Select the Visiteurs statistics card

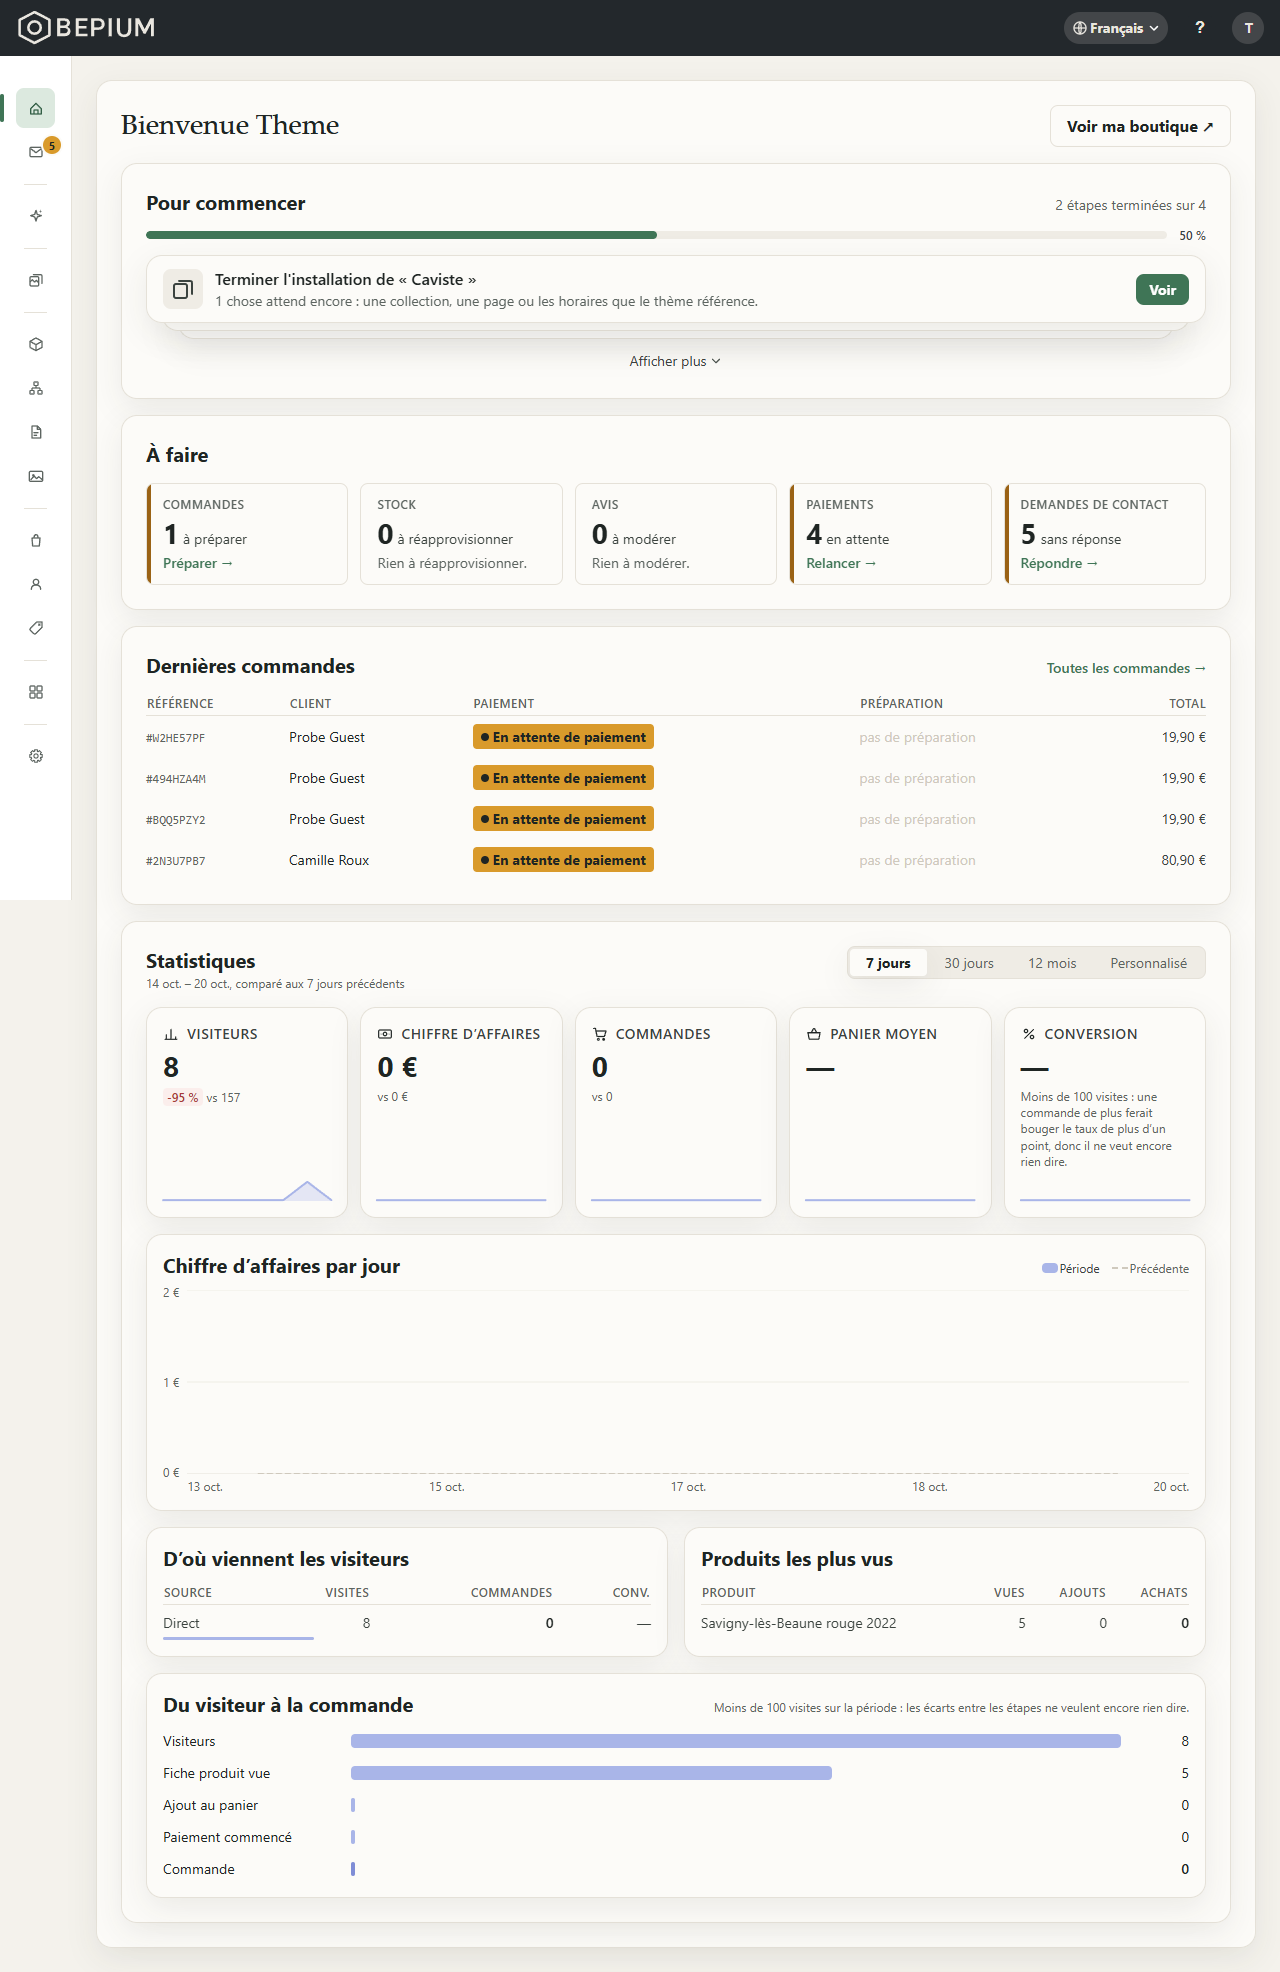[247, 1112]
